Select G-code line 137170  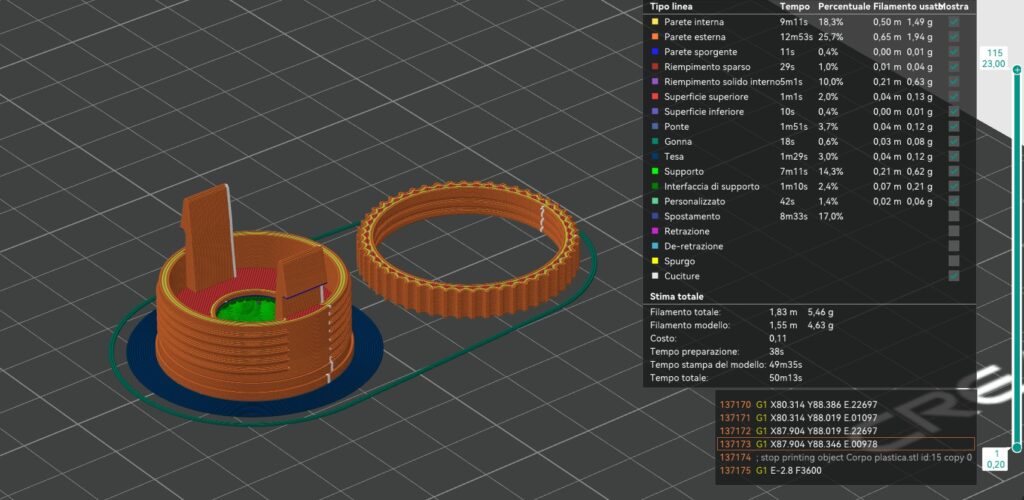click(846, 403)
